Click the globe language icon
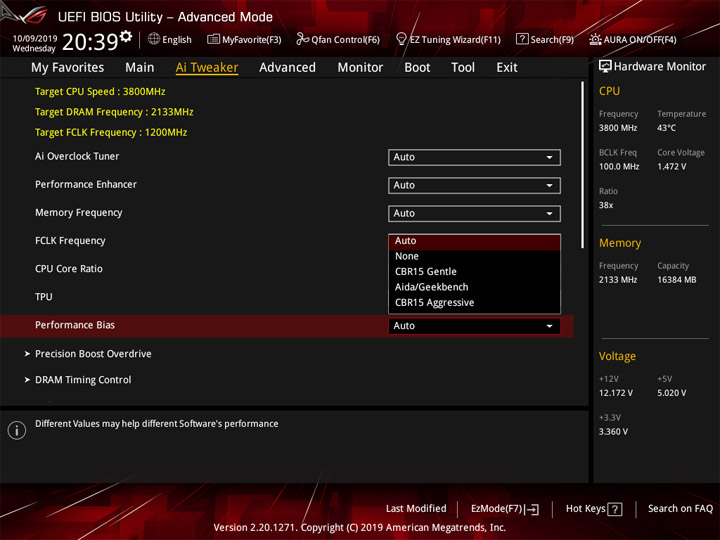The height and width of the screenshot is (540, 720). [x=154, y=39]
